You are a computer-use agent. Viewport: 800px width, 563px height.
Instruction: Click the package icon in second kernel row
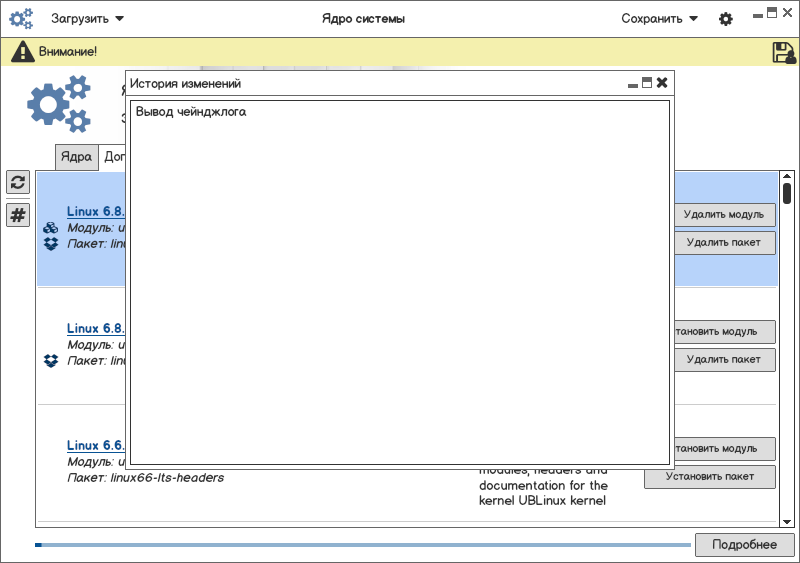tap(51, 361)
